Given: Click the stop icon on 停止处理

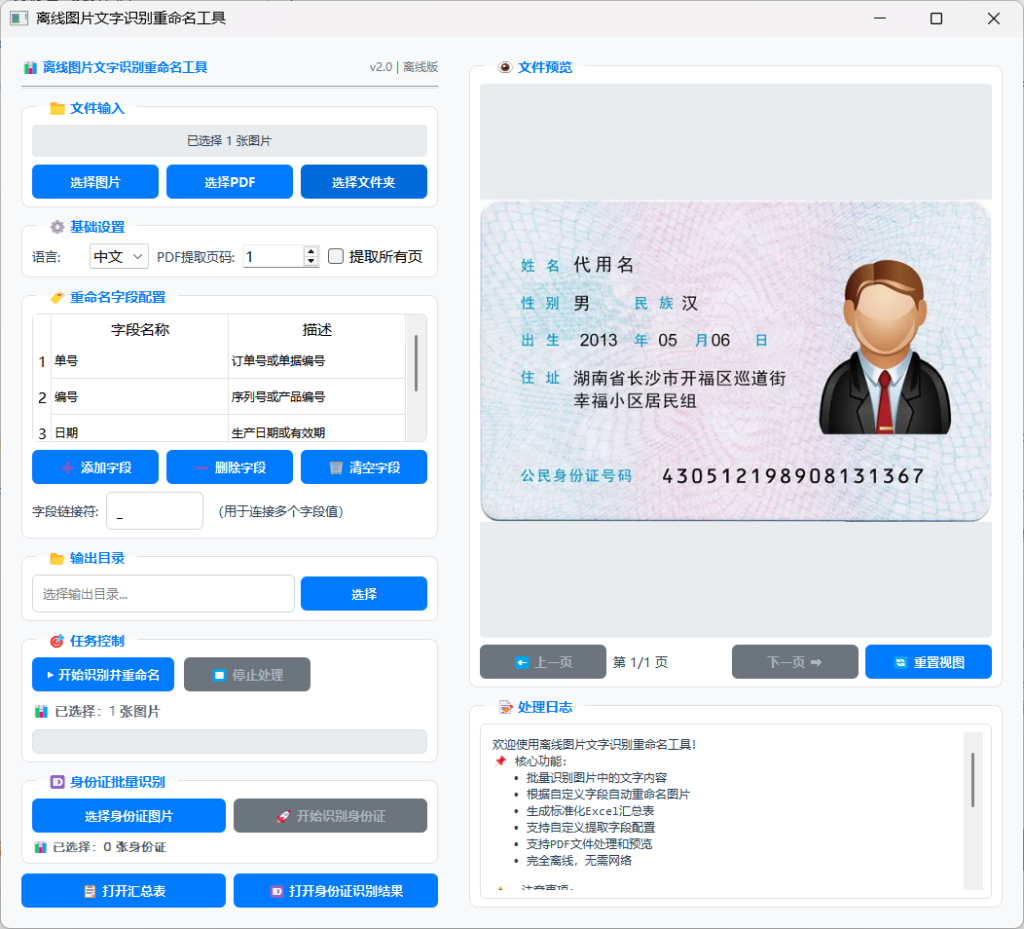Looking at the screenshot, I should pyautogui.click(x=219, y=674).
